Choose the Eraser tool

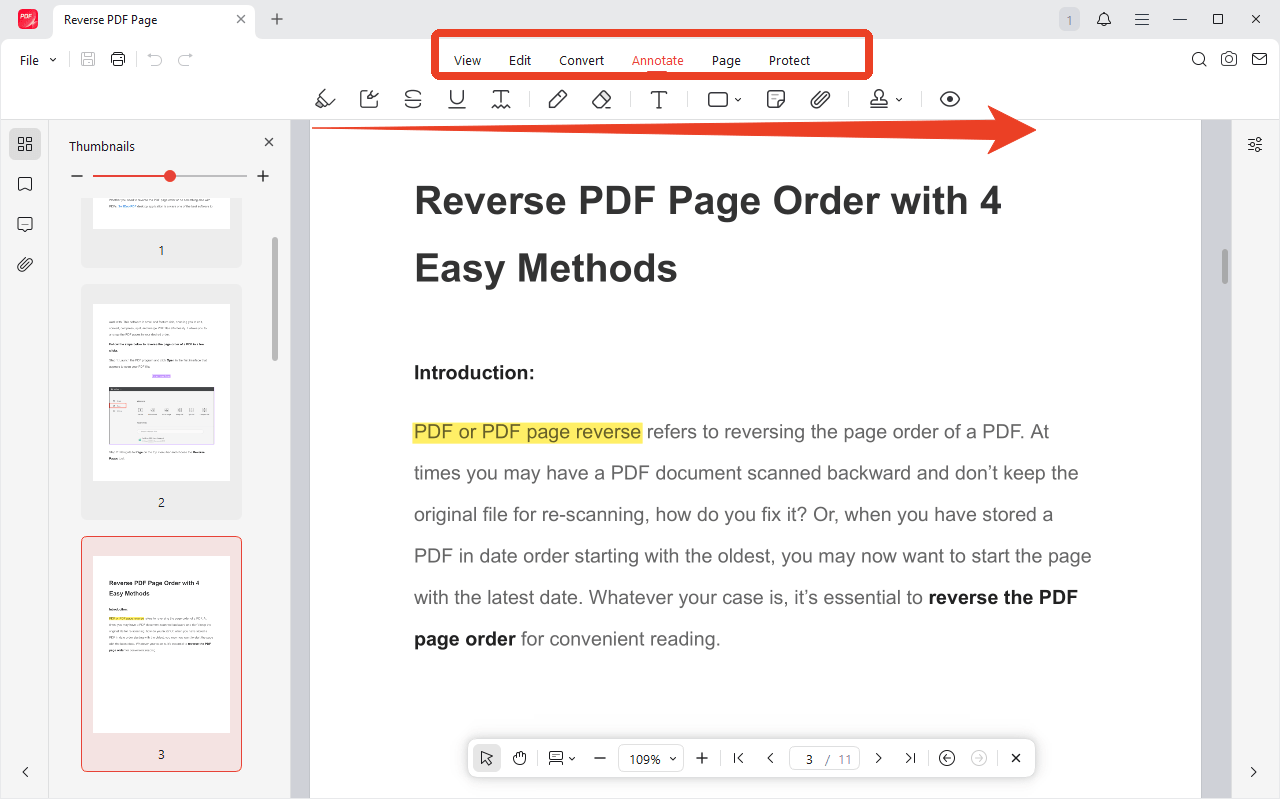(601, 99)
